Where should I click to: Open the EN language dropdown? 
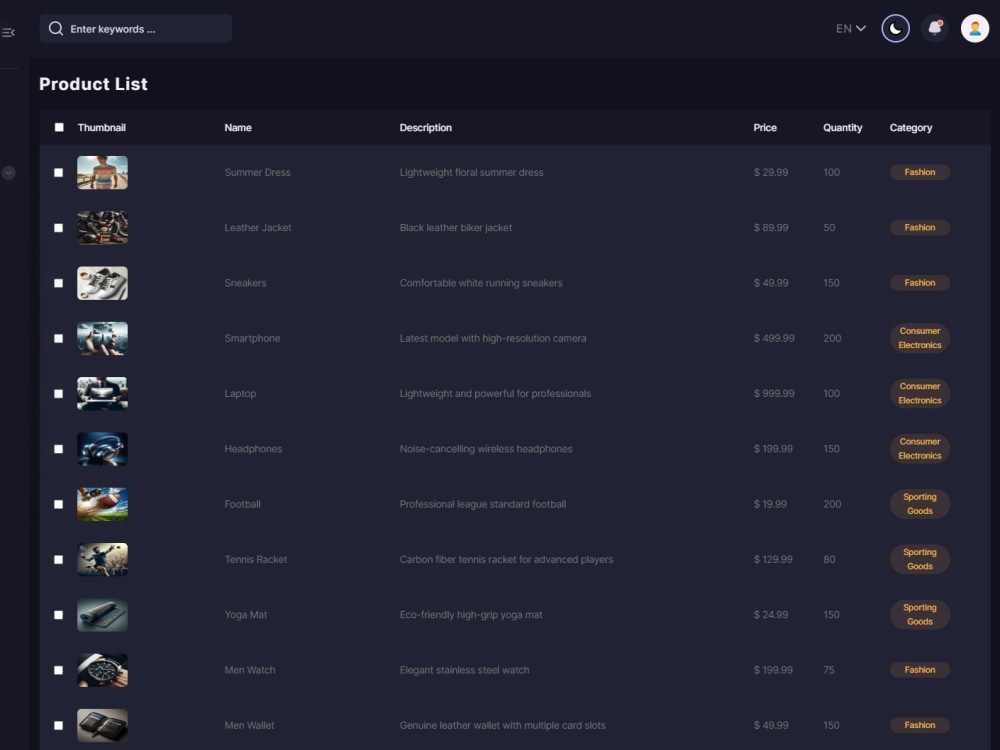click(x=851, y=29)
